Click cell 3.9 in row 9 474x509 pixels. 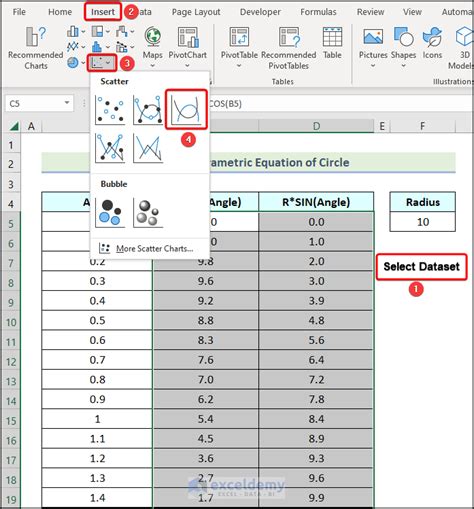[316, 301]
